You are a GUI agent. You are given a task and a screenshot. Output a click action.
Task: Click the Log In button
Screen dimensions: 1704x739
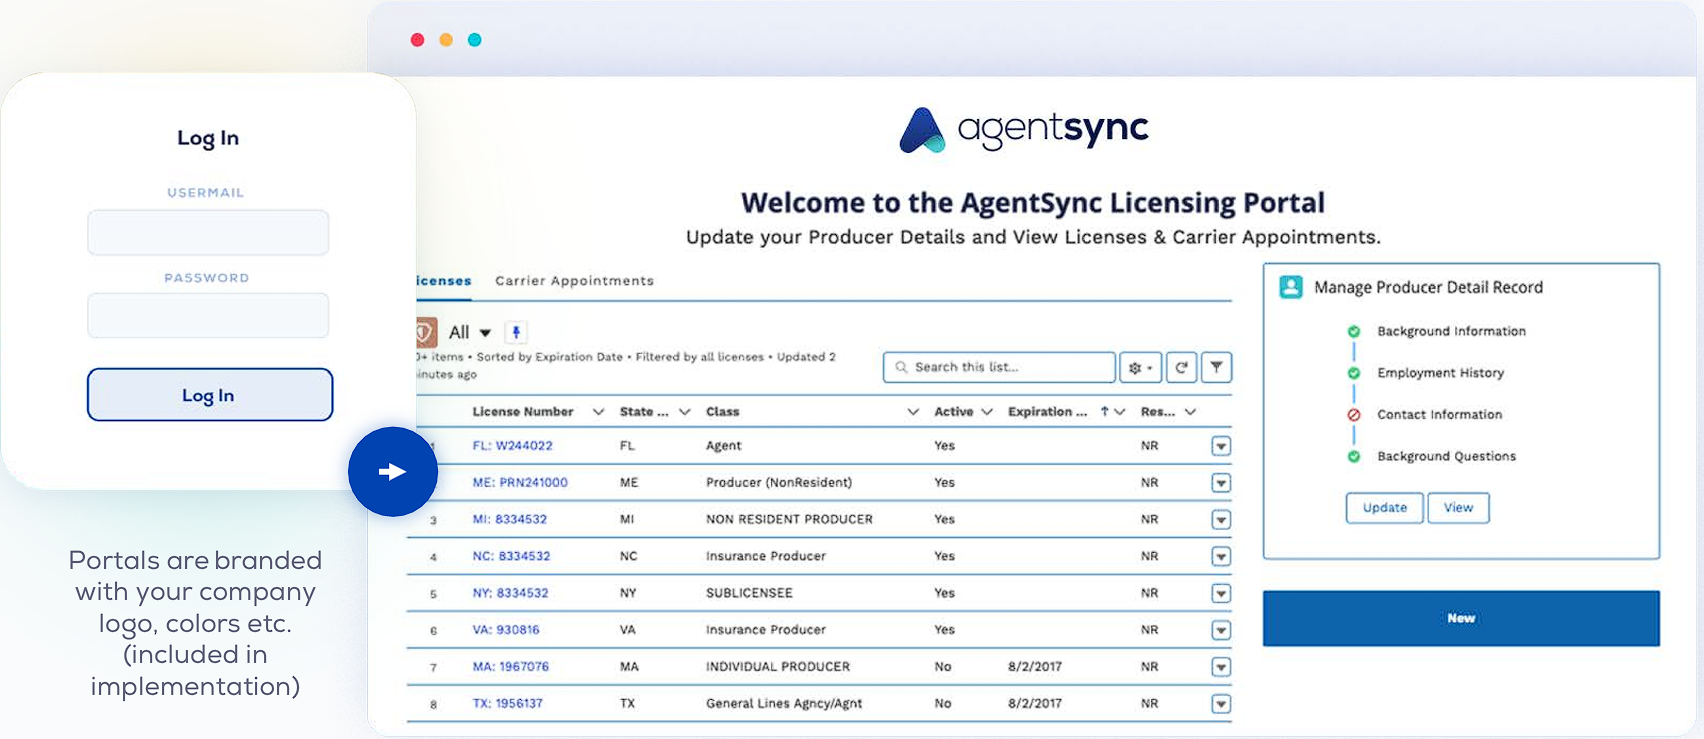pyautogui.click(x=210, y=395)
